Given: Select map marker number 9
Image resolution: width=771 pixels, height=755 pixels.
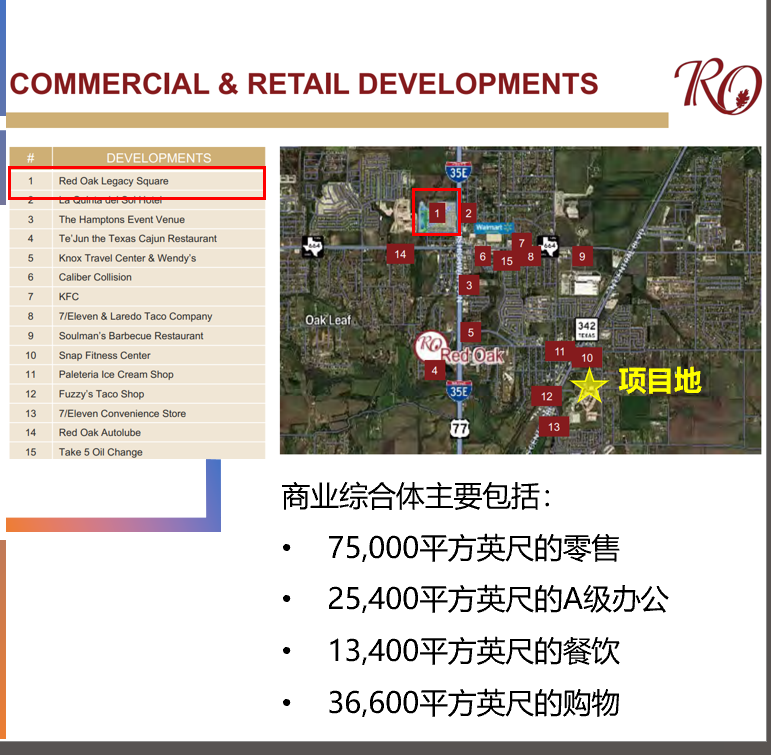Looking at the screenshot, I should 582,256.
